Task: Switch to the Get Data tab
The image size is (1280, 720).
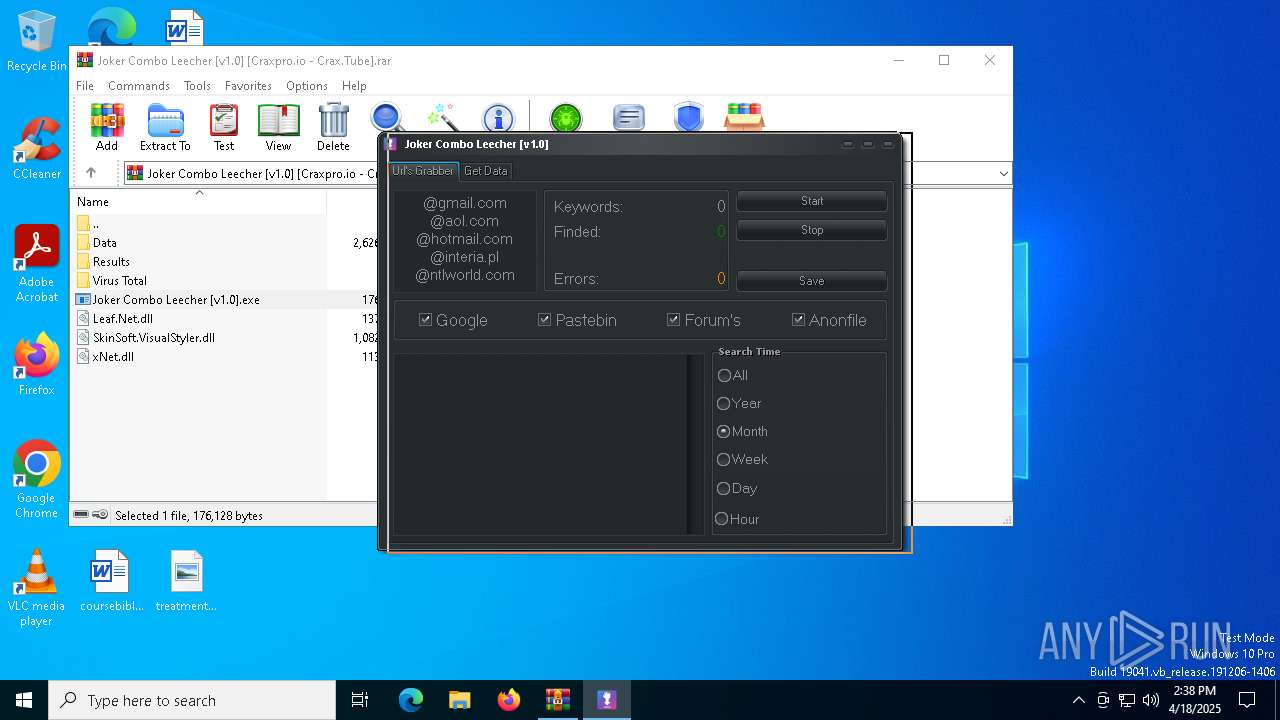Action: pyautogui.click(x=486, y=171)
